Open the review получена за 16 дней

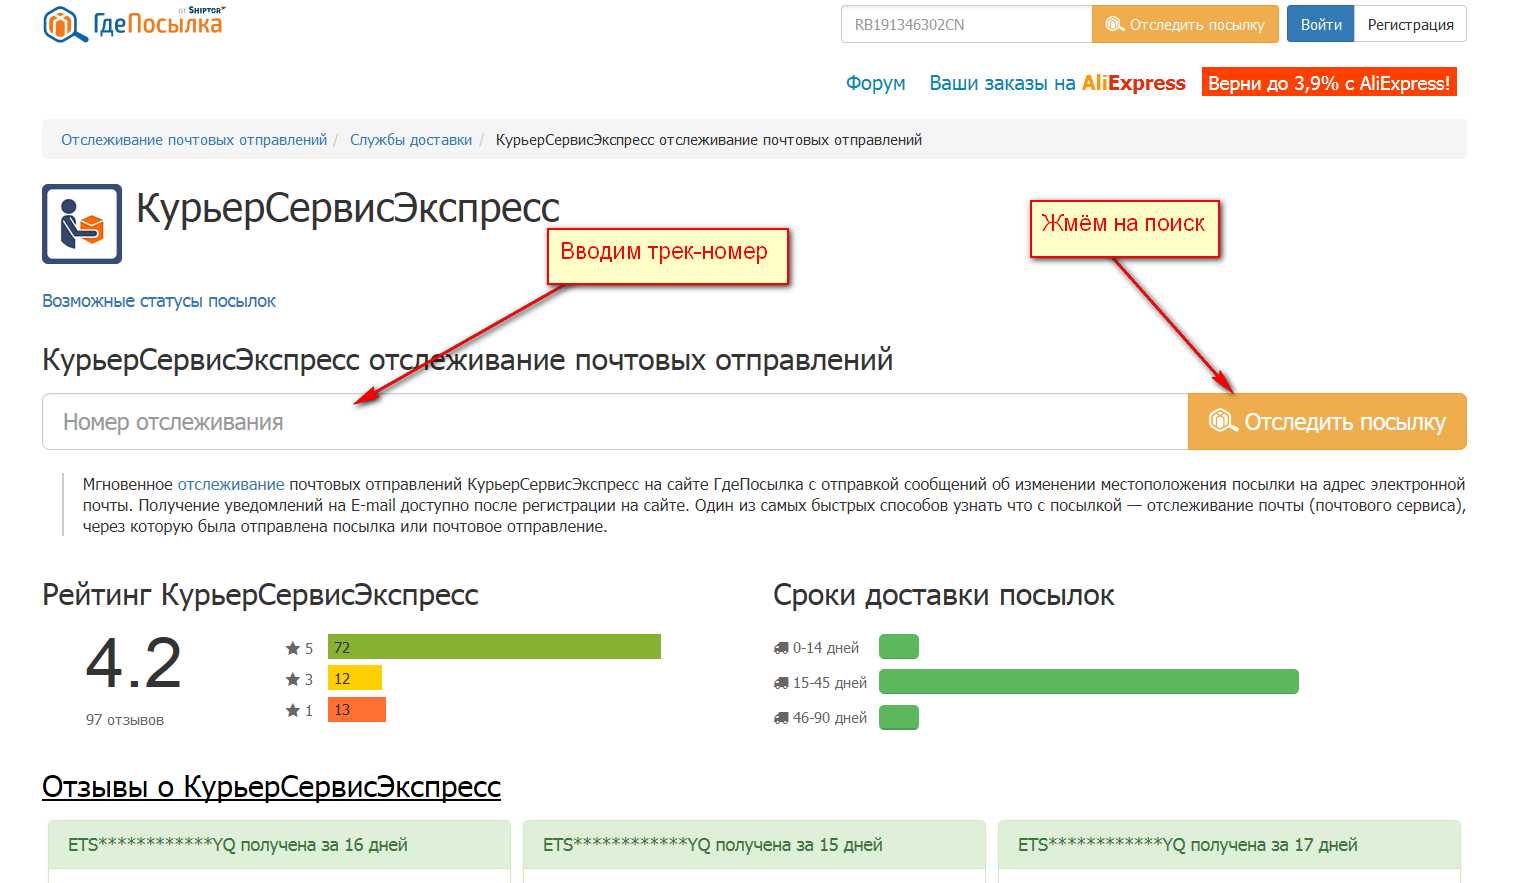[x=238, y=845]
